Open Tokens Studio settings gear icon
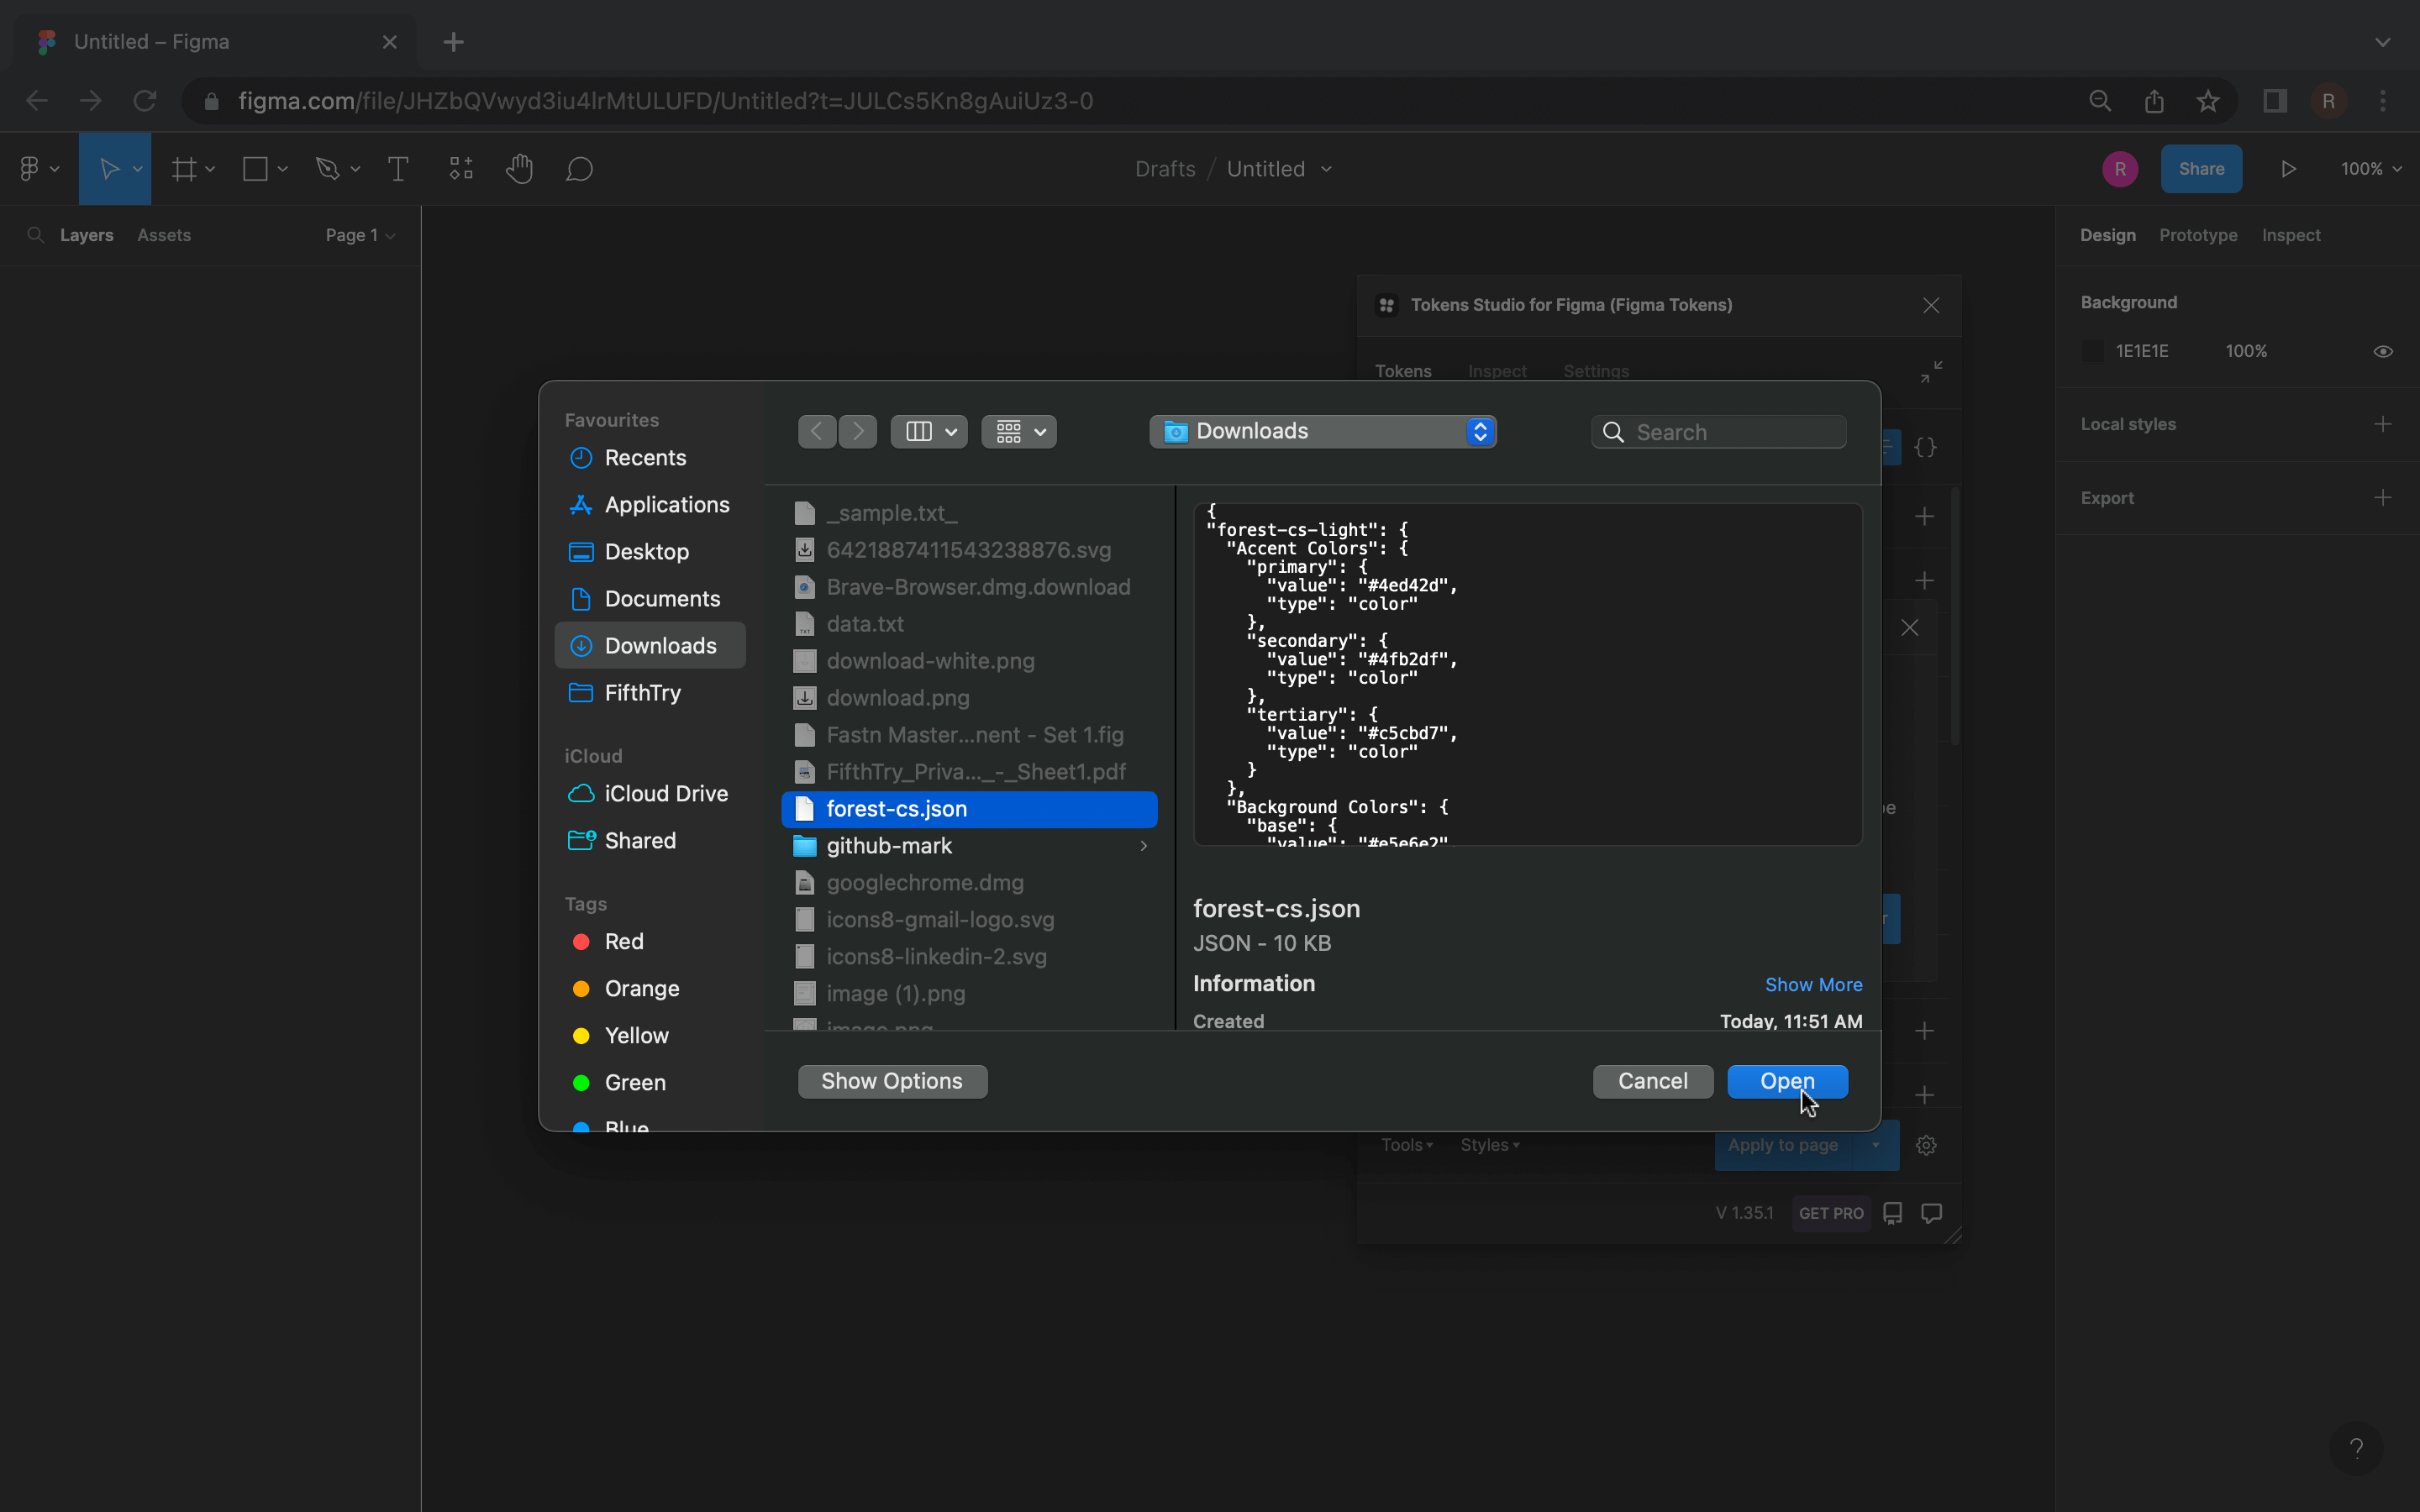Screen dimensions: 2420x1512 [x=1926, y=1145]
